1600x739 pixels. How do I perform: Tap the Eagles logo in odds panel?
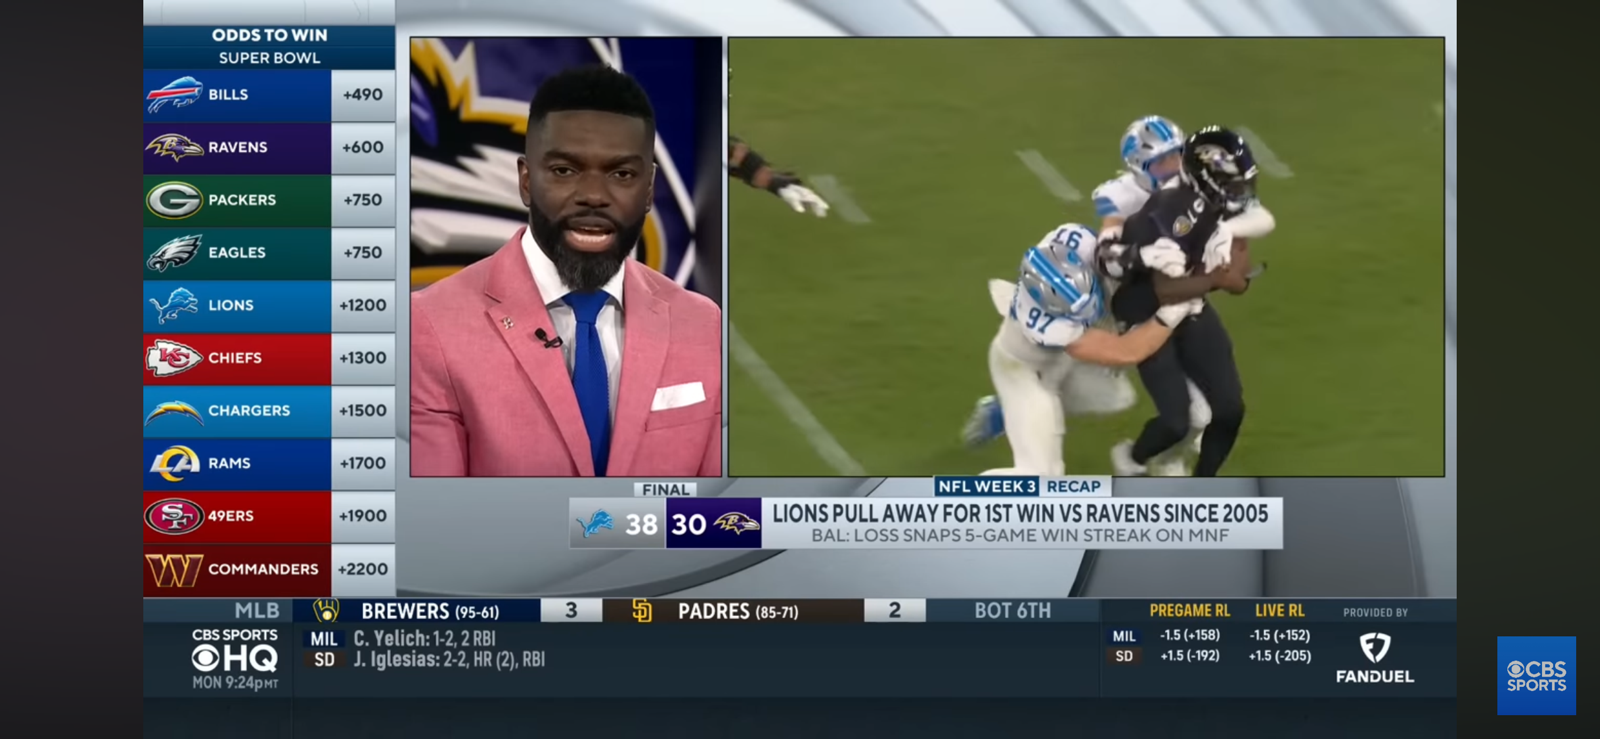pos(174,253)
